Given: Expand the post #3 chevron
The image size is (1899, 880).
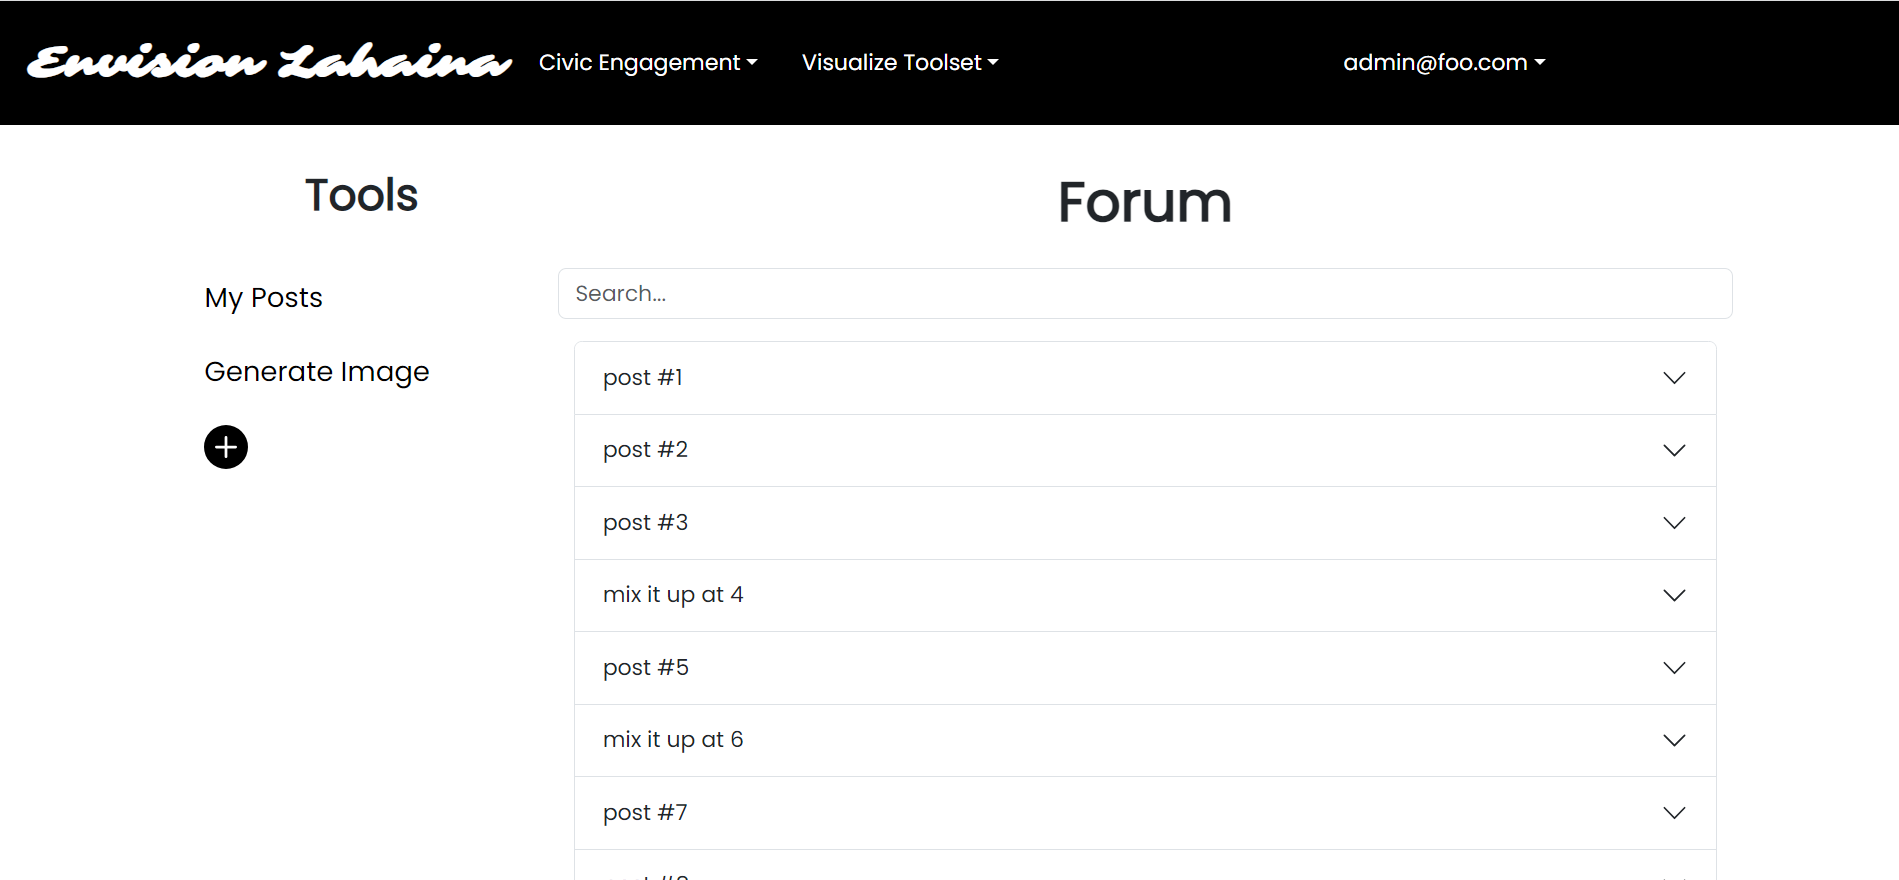Looking at the screenshot, I should pos(1674,523).
